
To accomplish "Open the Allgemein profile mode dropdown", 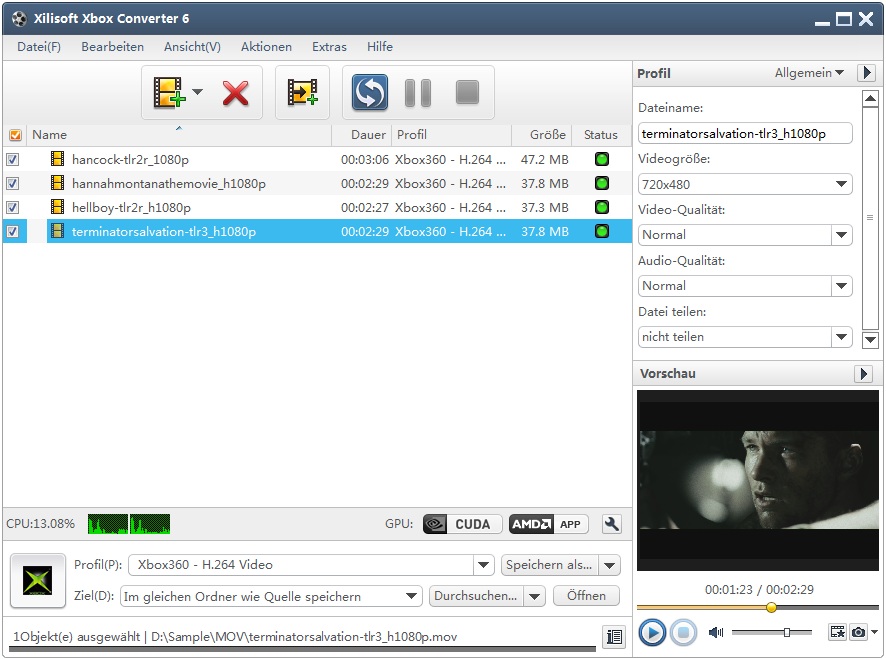I will pyautogui.click(x=809, y=73).
